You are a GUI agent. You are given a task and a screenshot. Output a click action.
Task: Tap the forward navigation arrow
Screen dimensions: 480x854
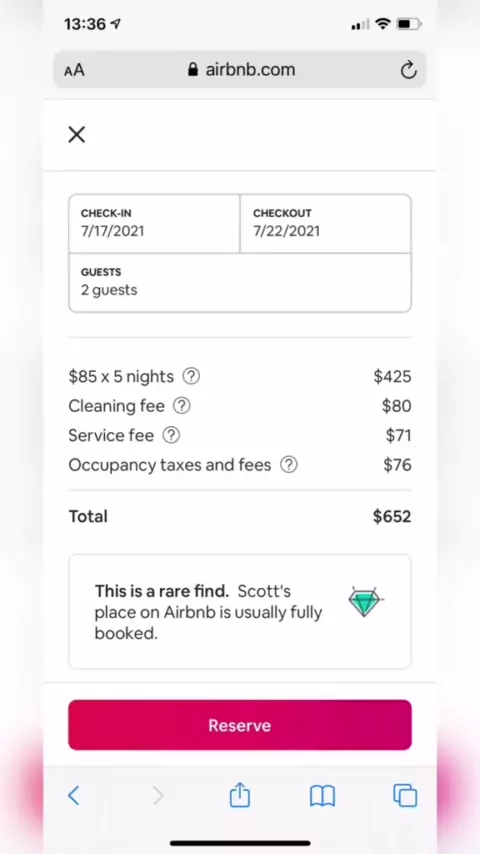(157, 795)
